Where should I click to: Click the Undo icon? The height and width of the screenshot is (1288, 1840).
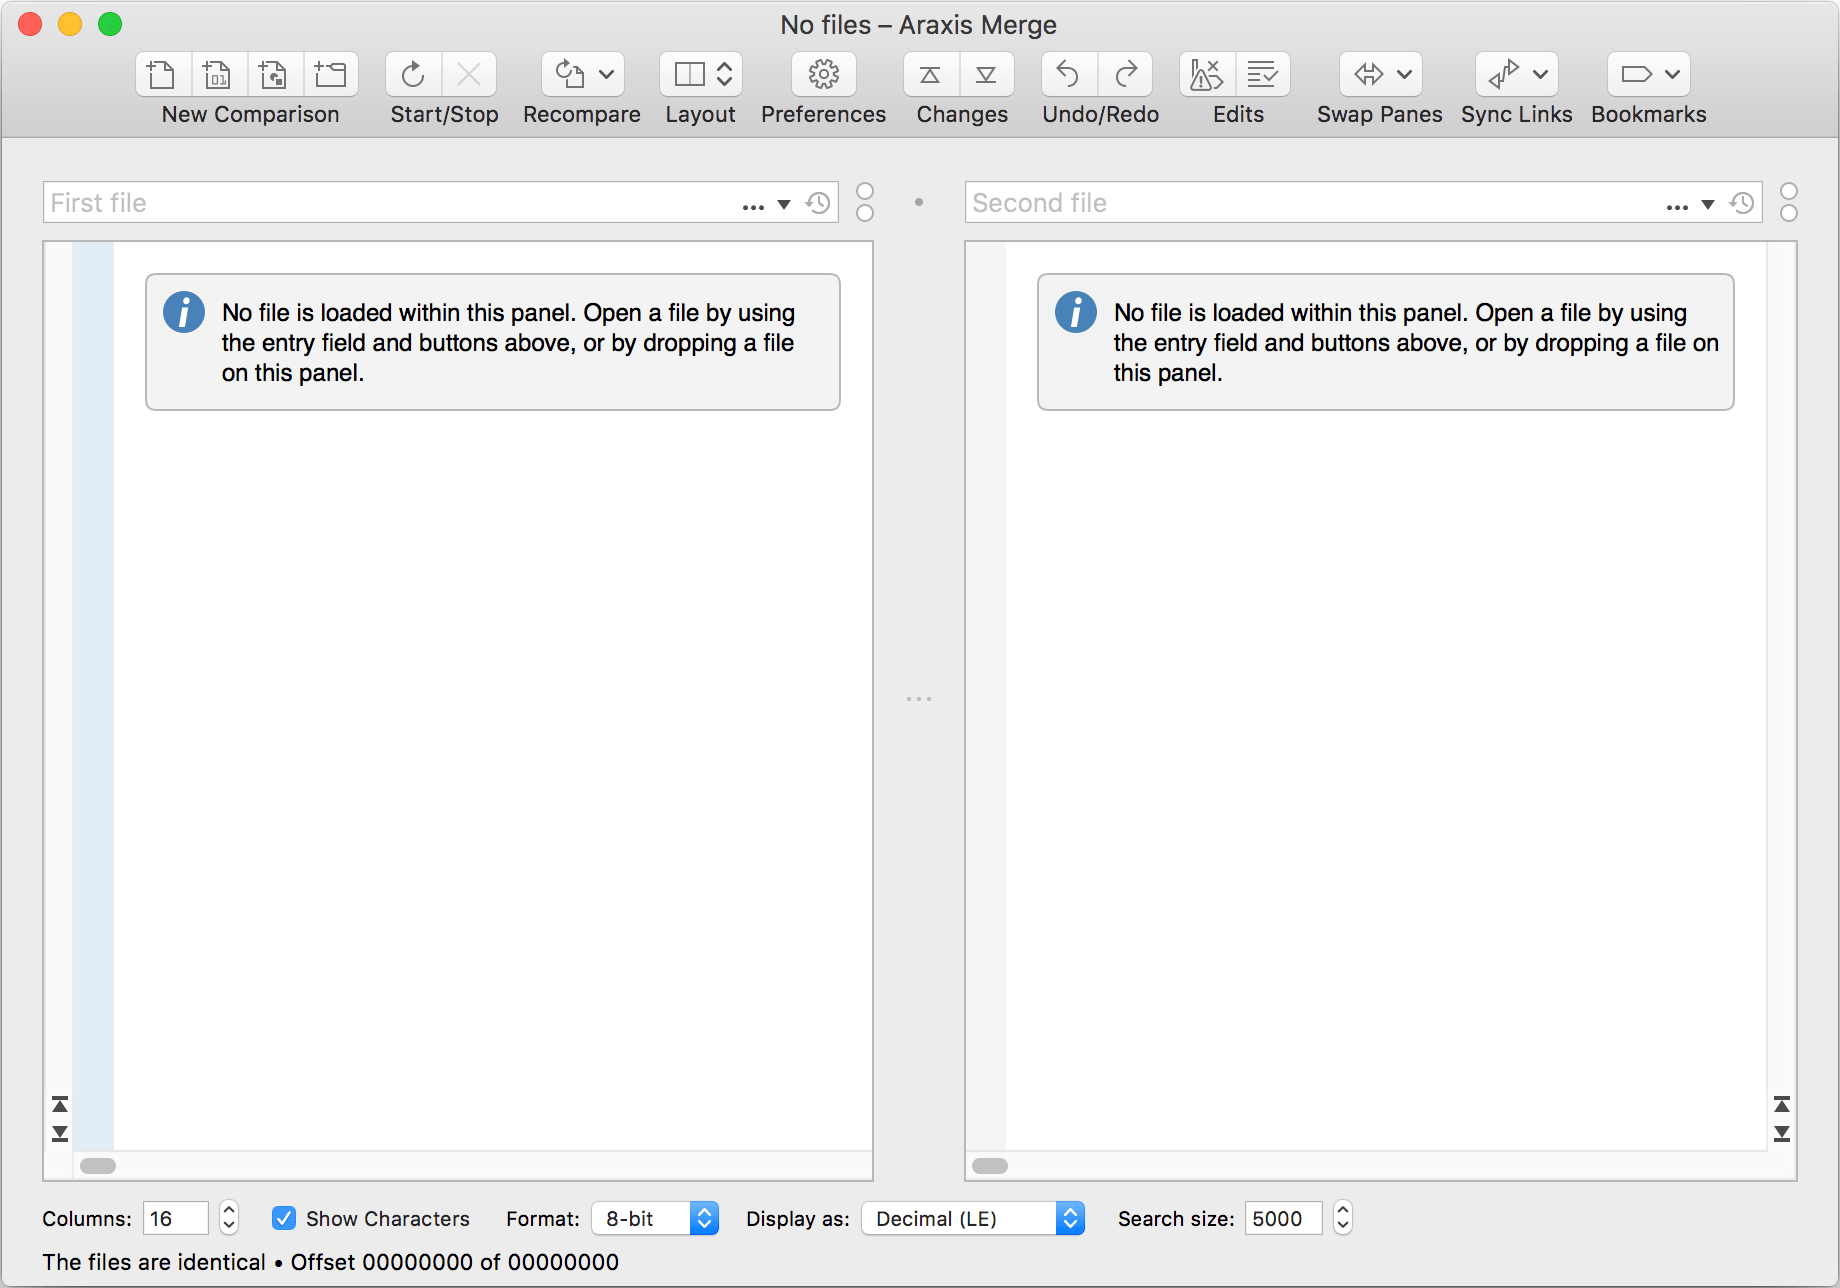[1067, 74]
